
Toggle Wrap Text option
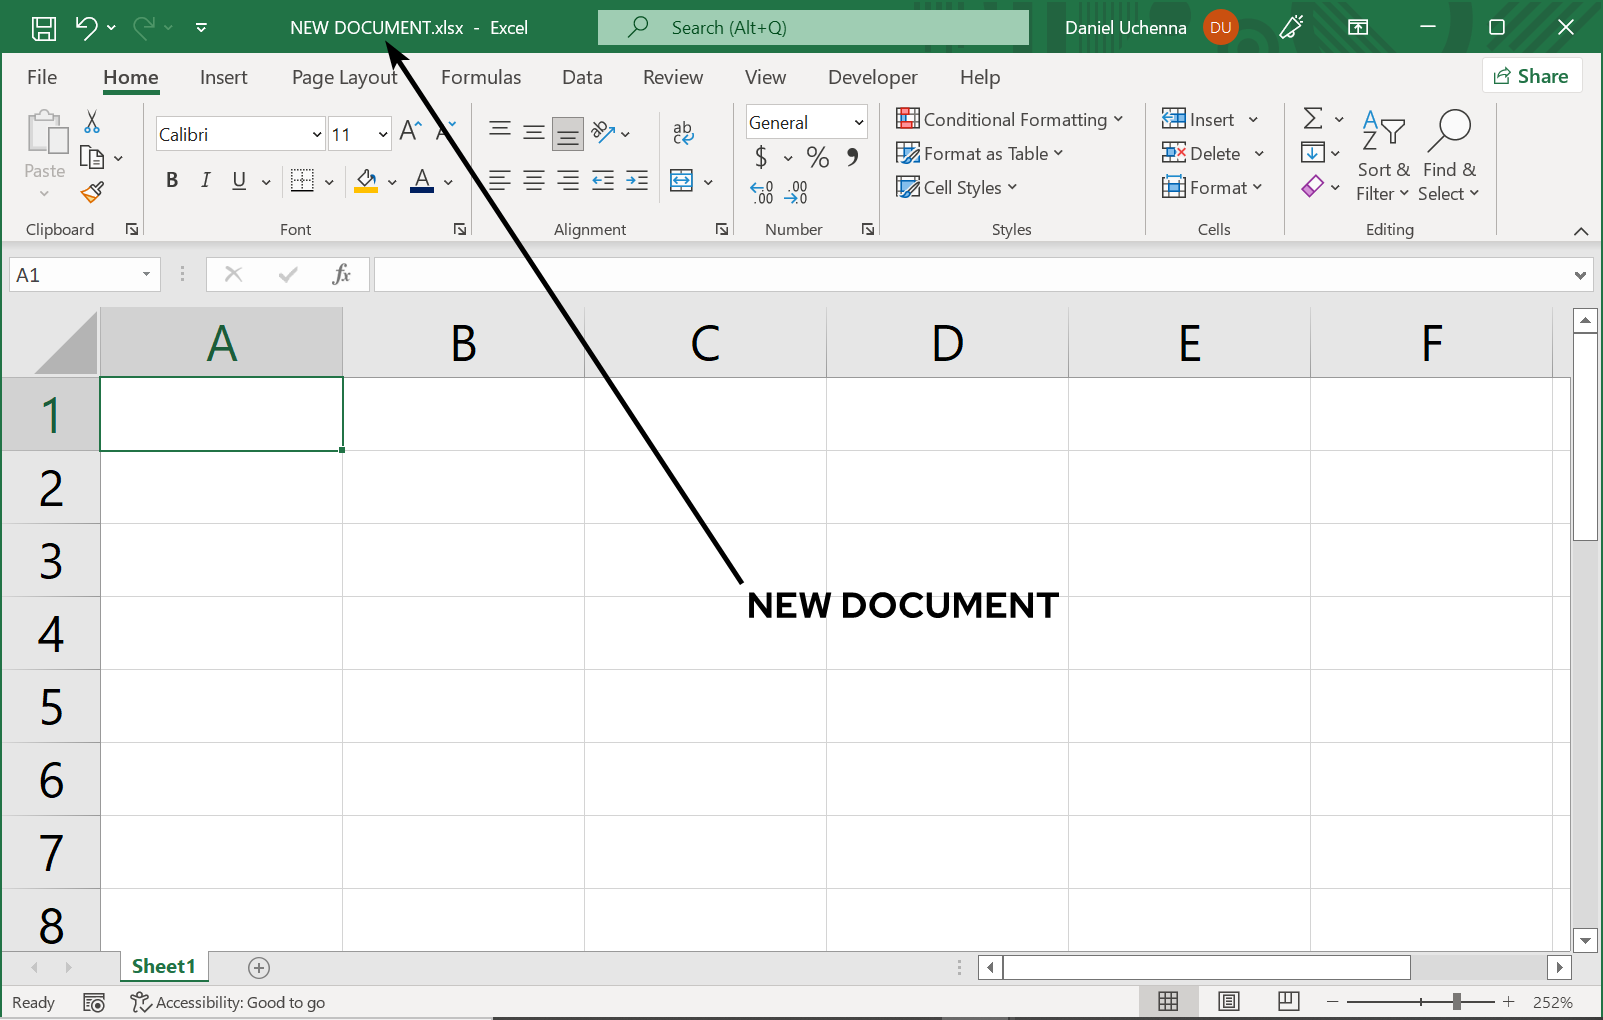coord(683,133)
